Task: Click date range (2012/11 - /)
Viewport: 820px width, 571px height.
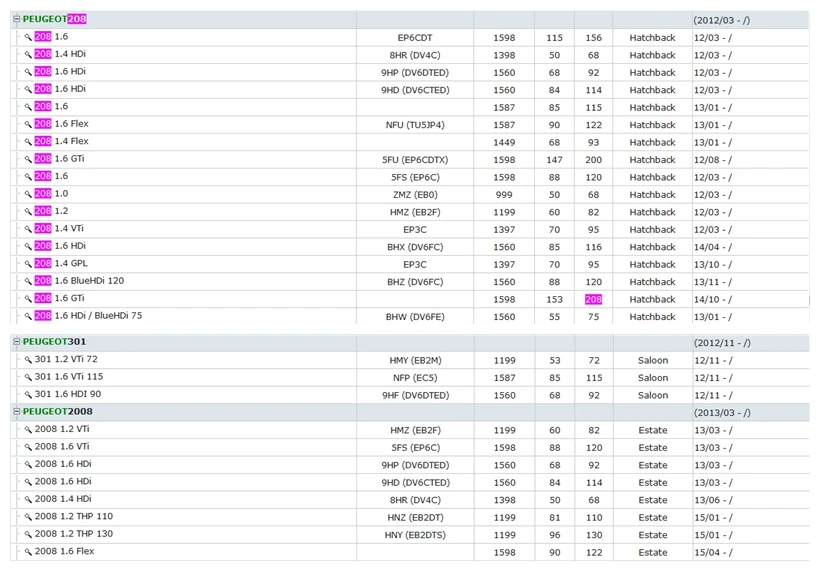Action: coord(722,343)
